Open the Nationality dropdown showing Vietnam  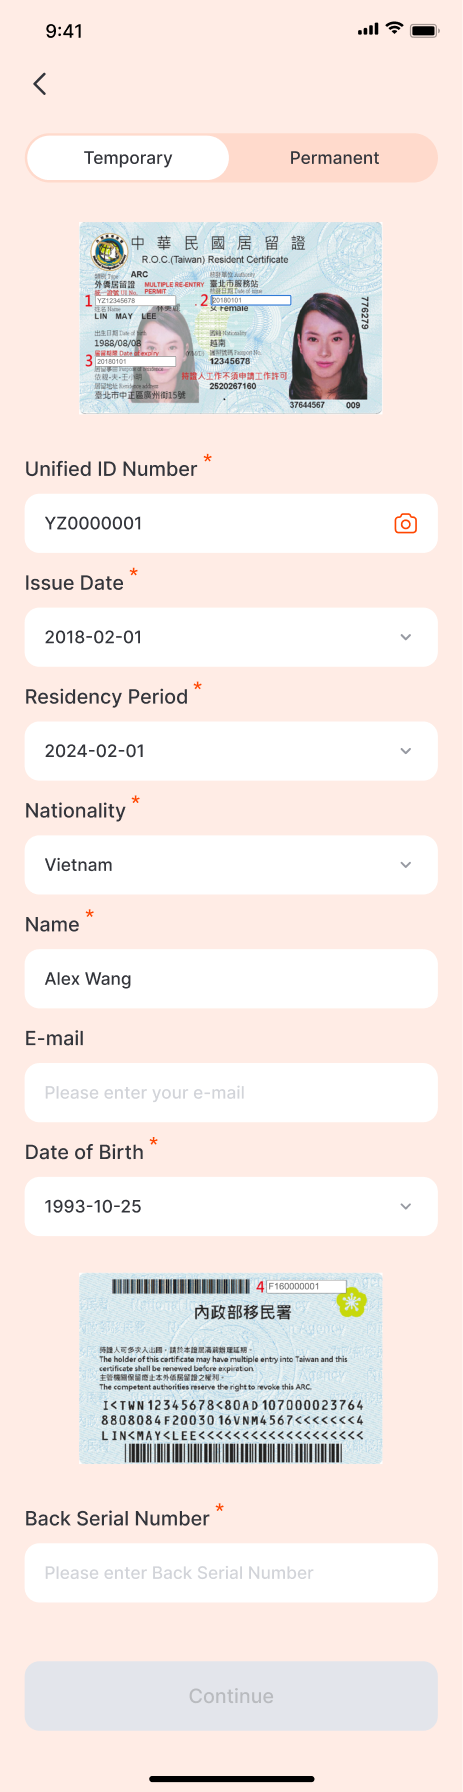coord(231,865)
